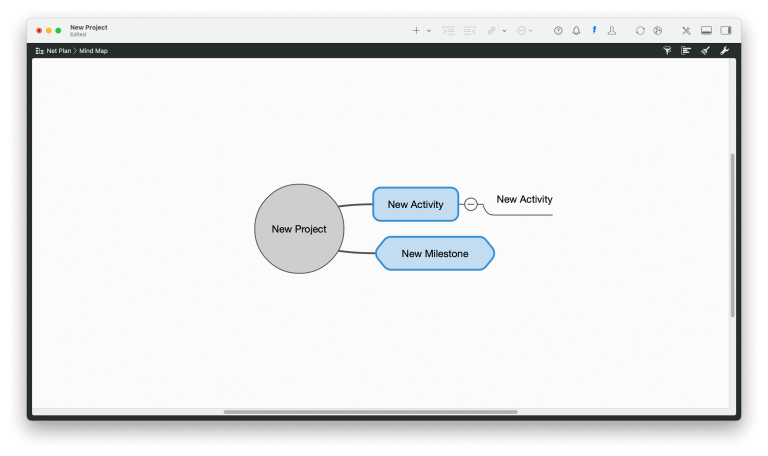Click the bell notifications icon
This screenshot has width=768, height=456.
[x=576, y=30]
